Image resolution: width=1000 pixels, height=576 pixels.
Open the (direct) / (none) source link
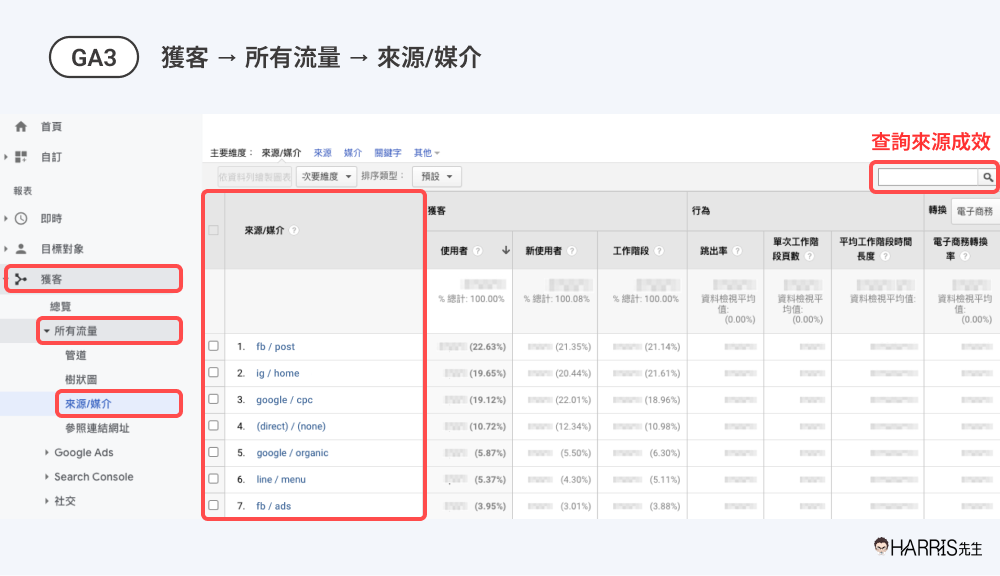(291, 426)
